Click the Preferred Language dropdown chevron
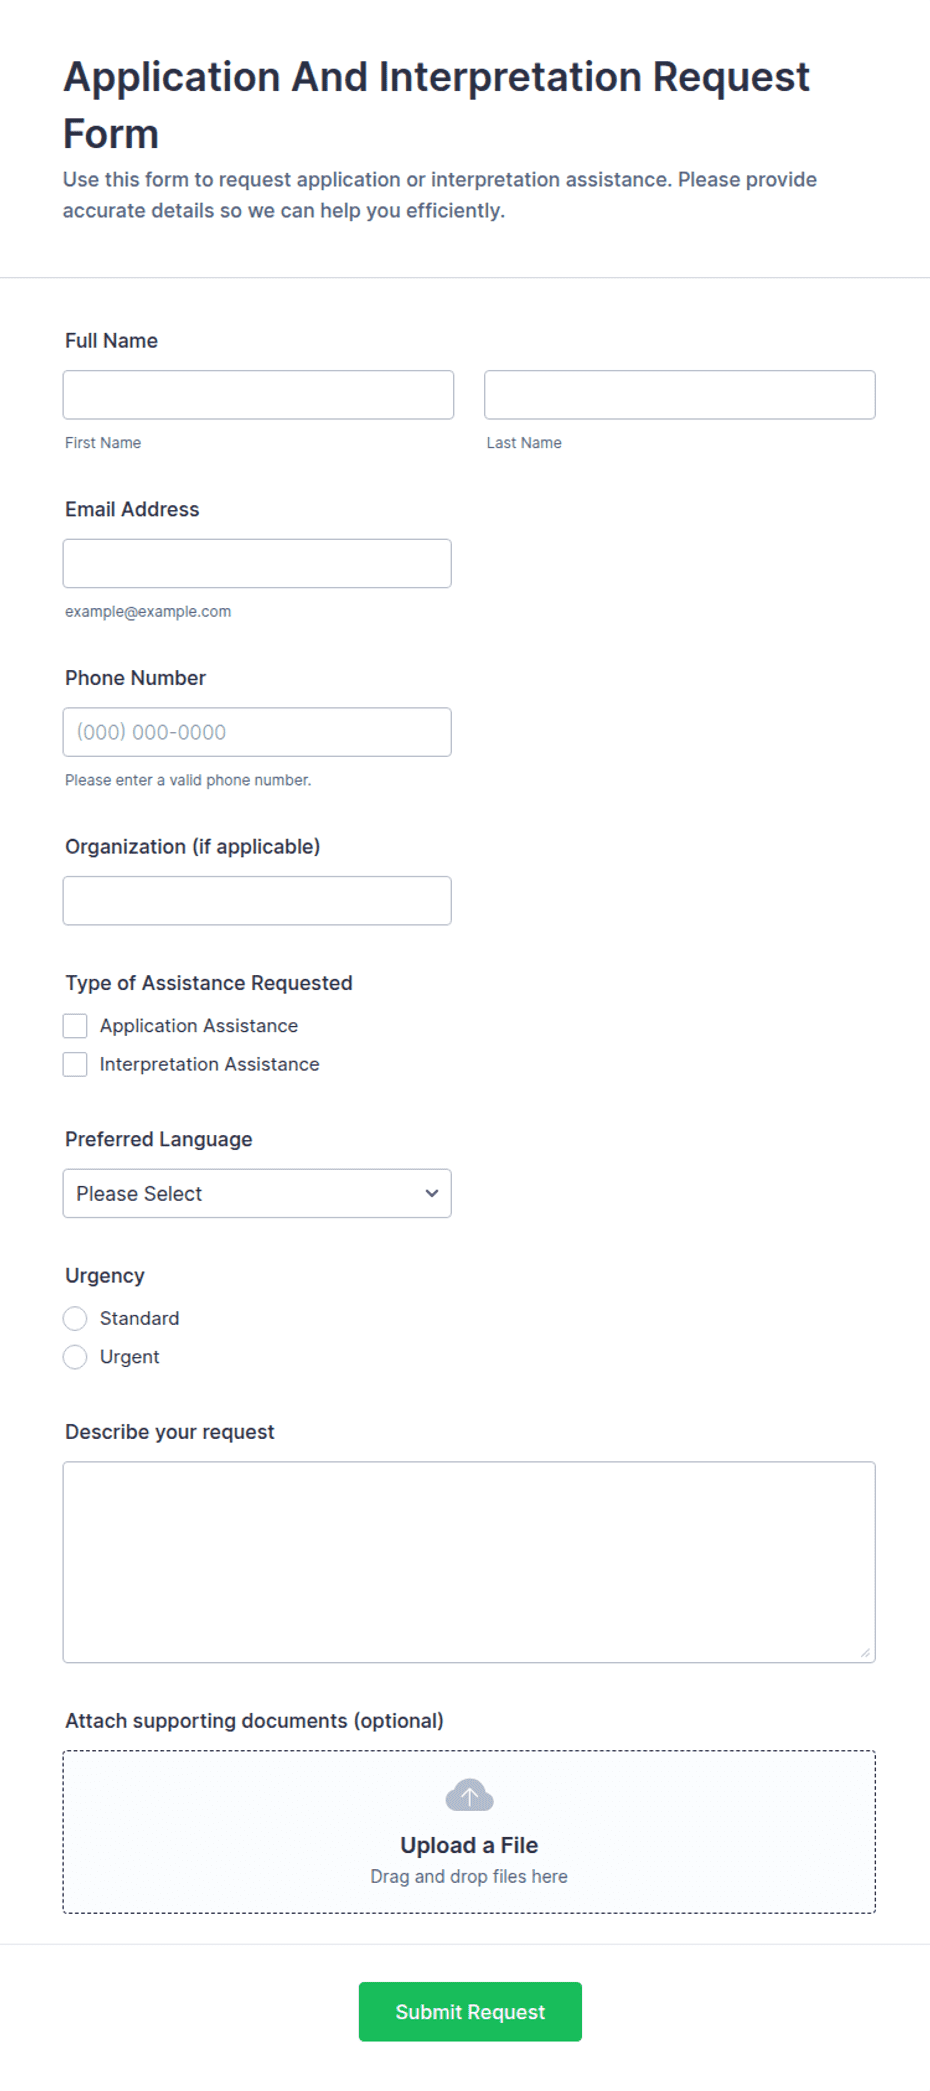 pyautogui.click(x=432, y=1193)
